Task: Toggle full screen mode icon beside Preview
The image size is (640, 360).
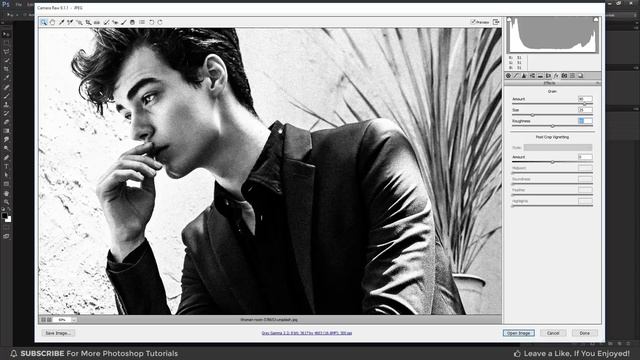Action: click(496, 22)
